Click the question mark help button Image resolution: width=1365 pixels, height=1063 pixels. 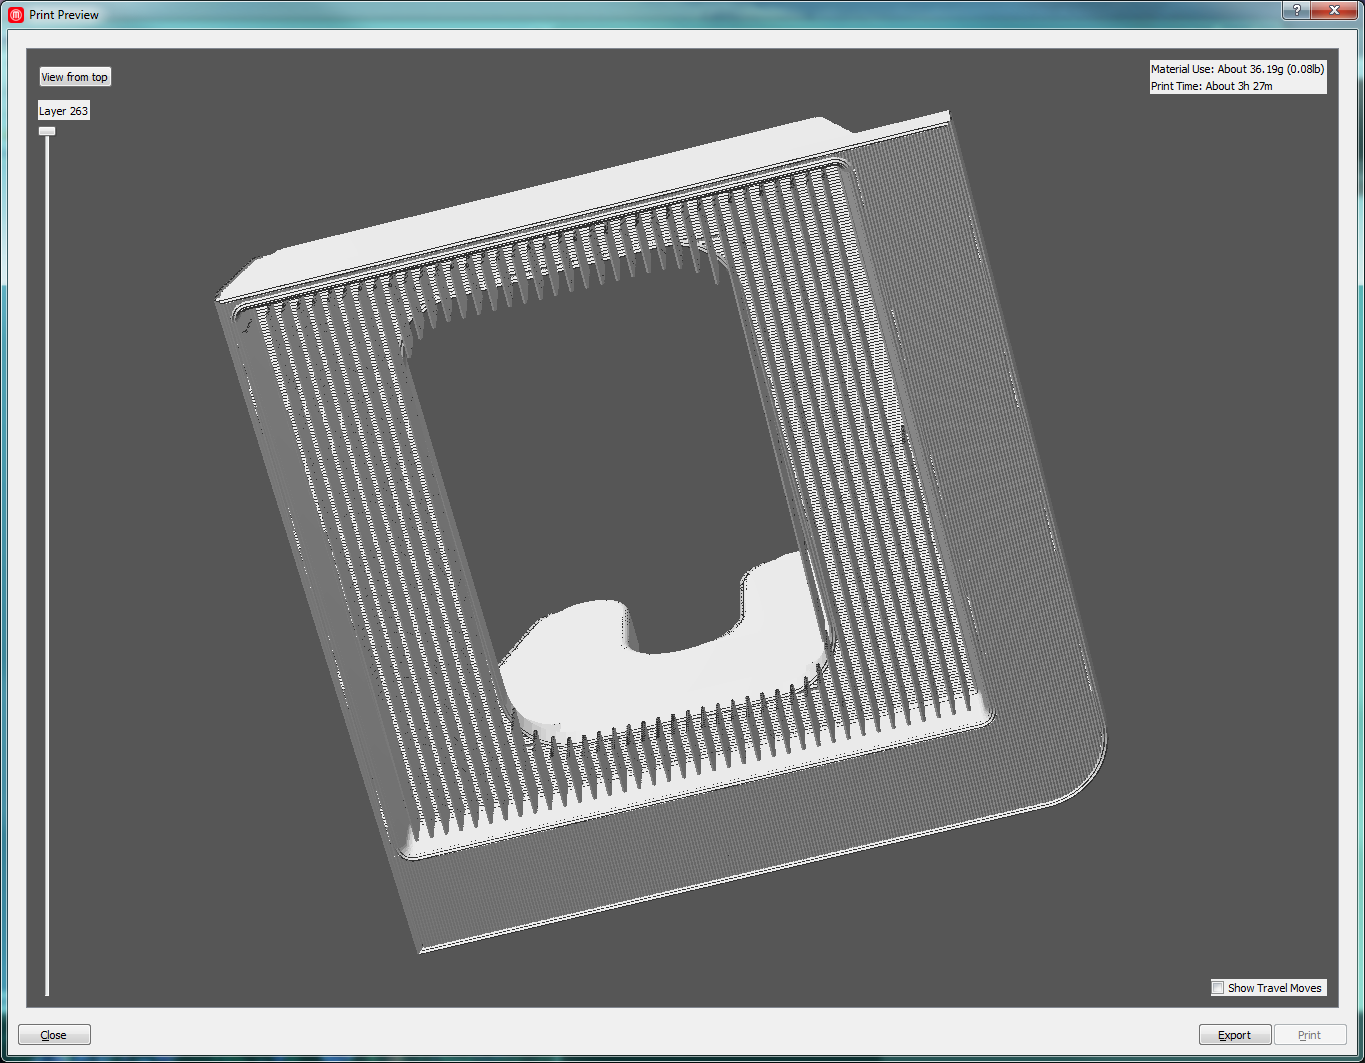pyautogui.click(x=1296, y=10)
